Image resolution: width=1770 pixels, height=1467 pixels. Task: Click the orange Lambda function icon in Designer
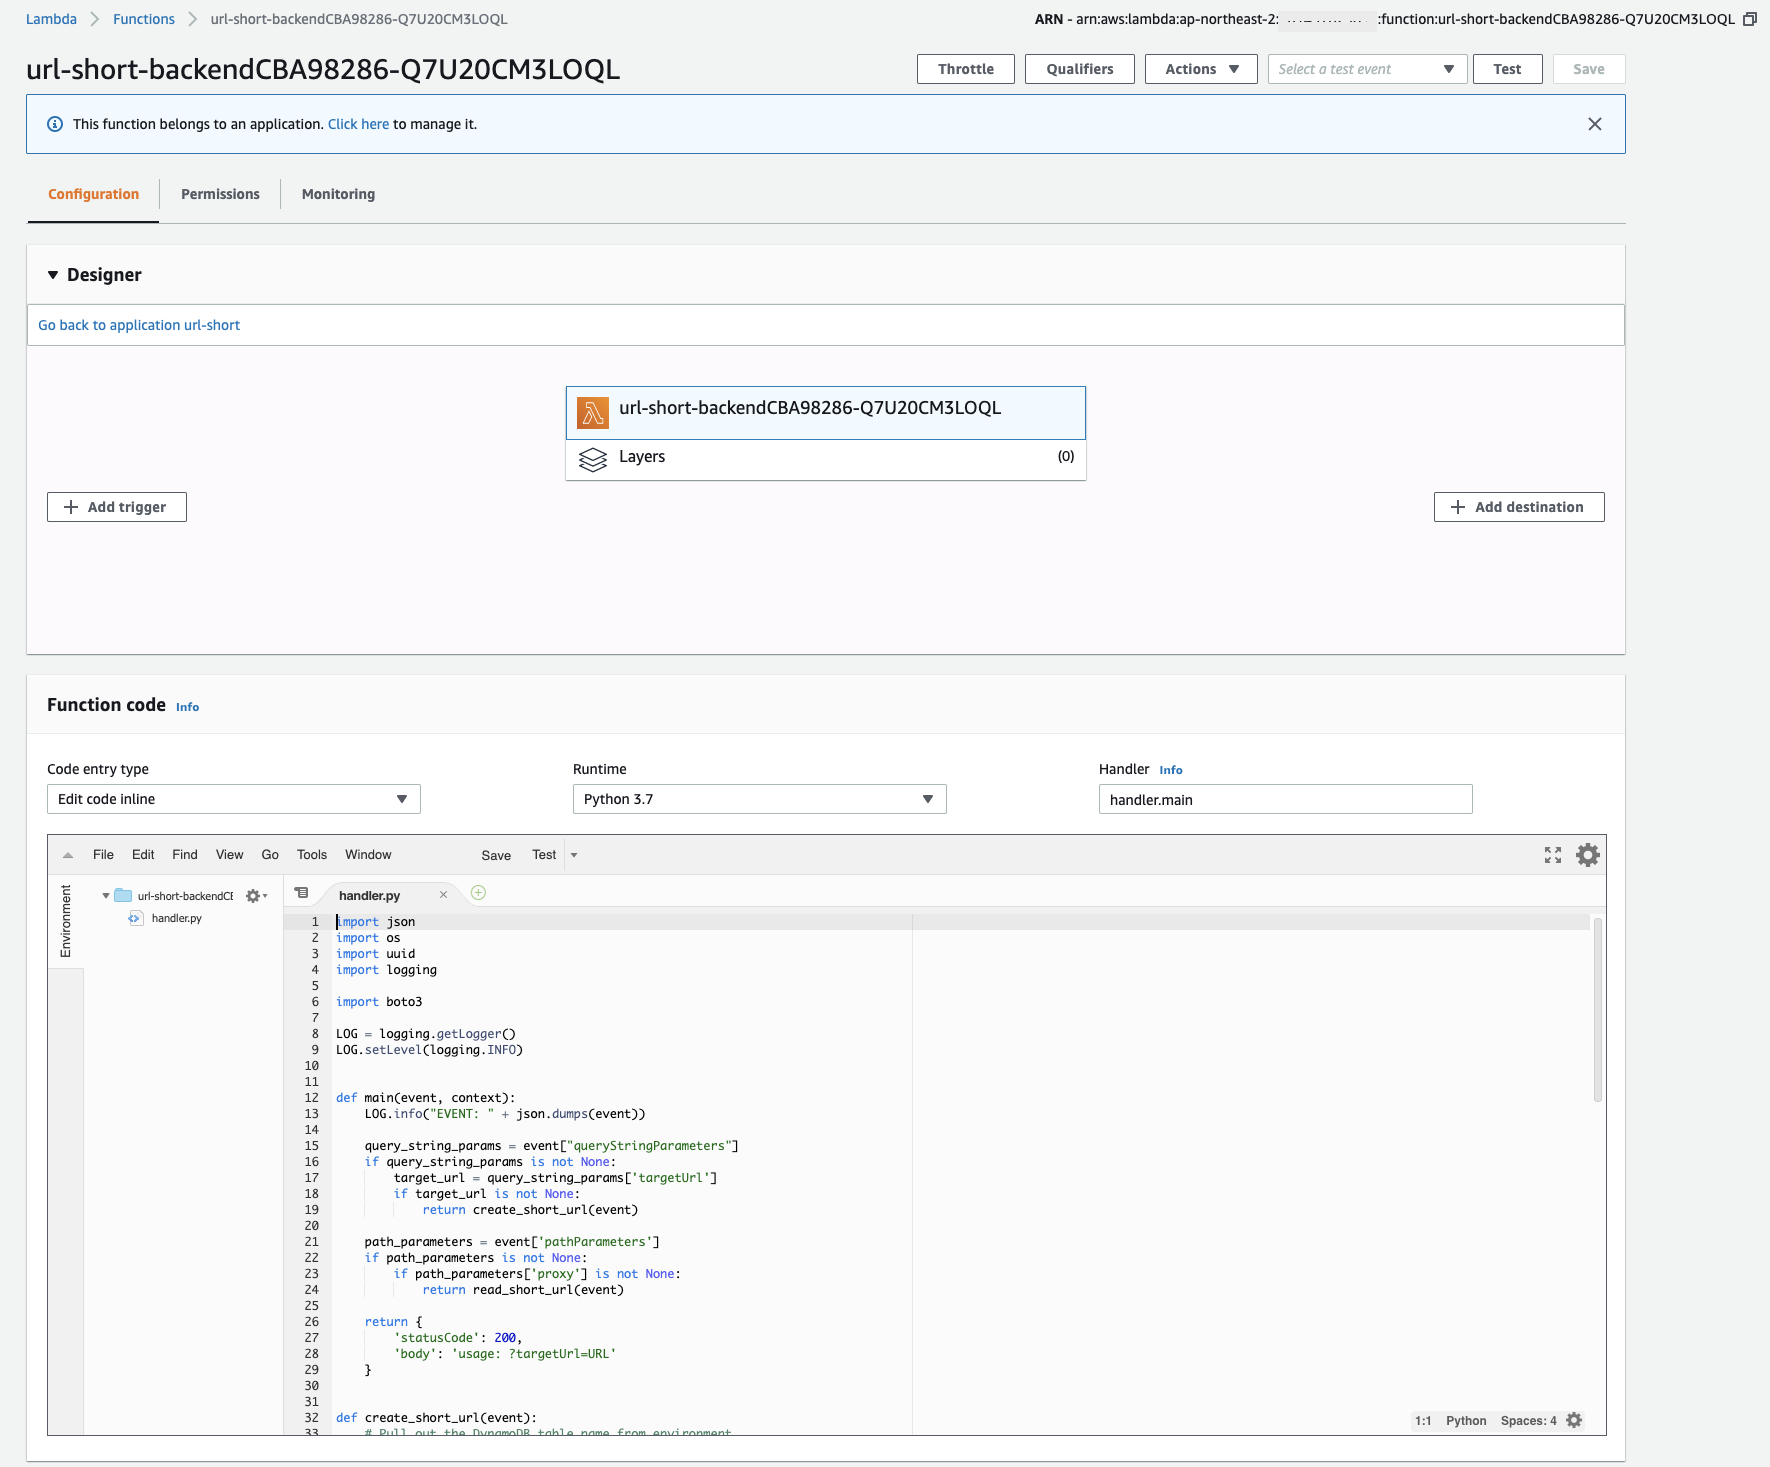tap(593, 412)
